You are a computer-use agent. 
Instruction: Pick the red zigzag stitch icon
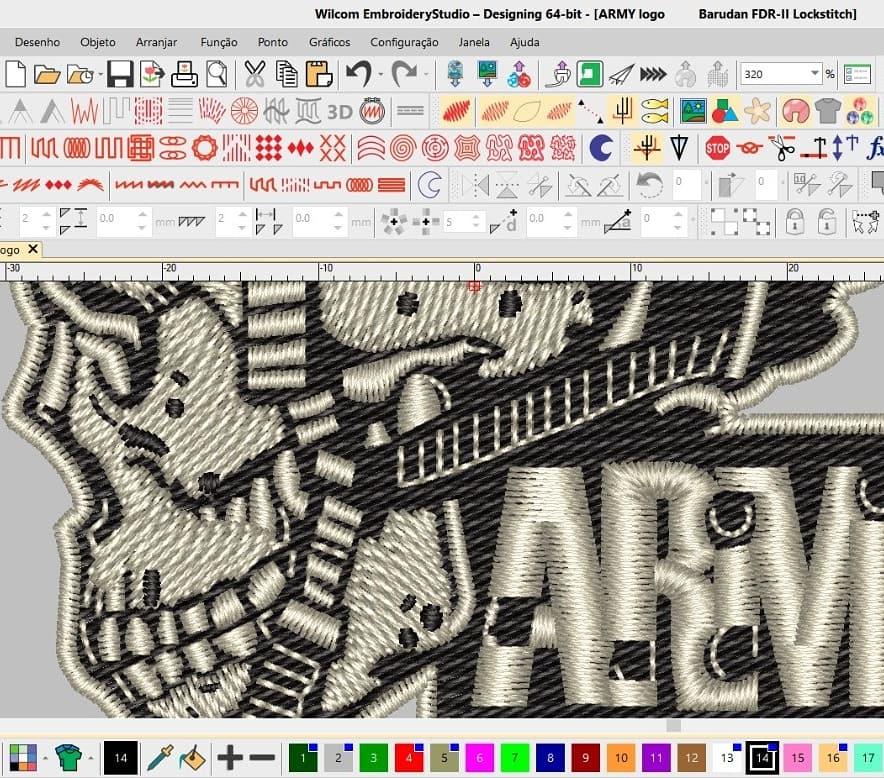click(85, 111)
